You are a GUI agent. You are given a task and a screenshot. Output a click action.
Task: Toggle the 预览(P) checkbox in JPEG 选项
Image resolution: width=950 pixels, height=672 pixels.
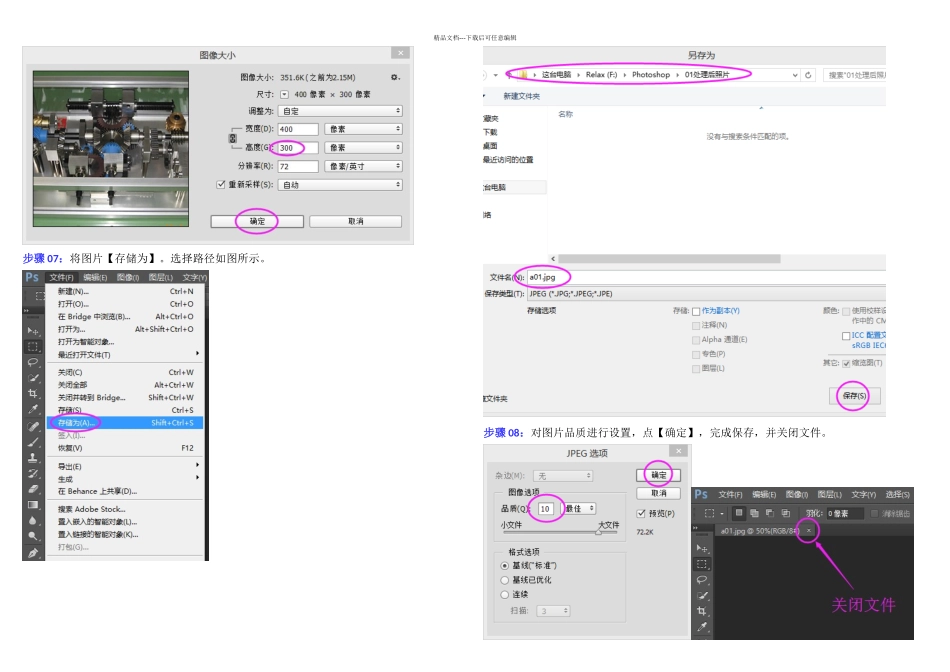point(641,513)
